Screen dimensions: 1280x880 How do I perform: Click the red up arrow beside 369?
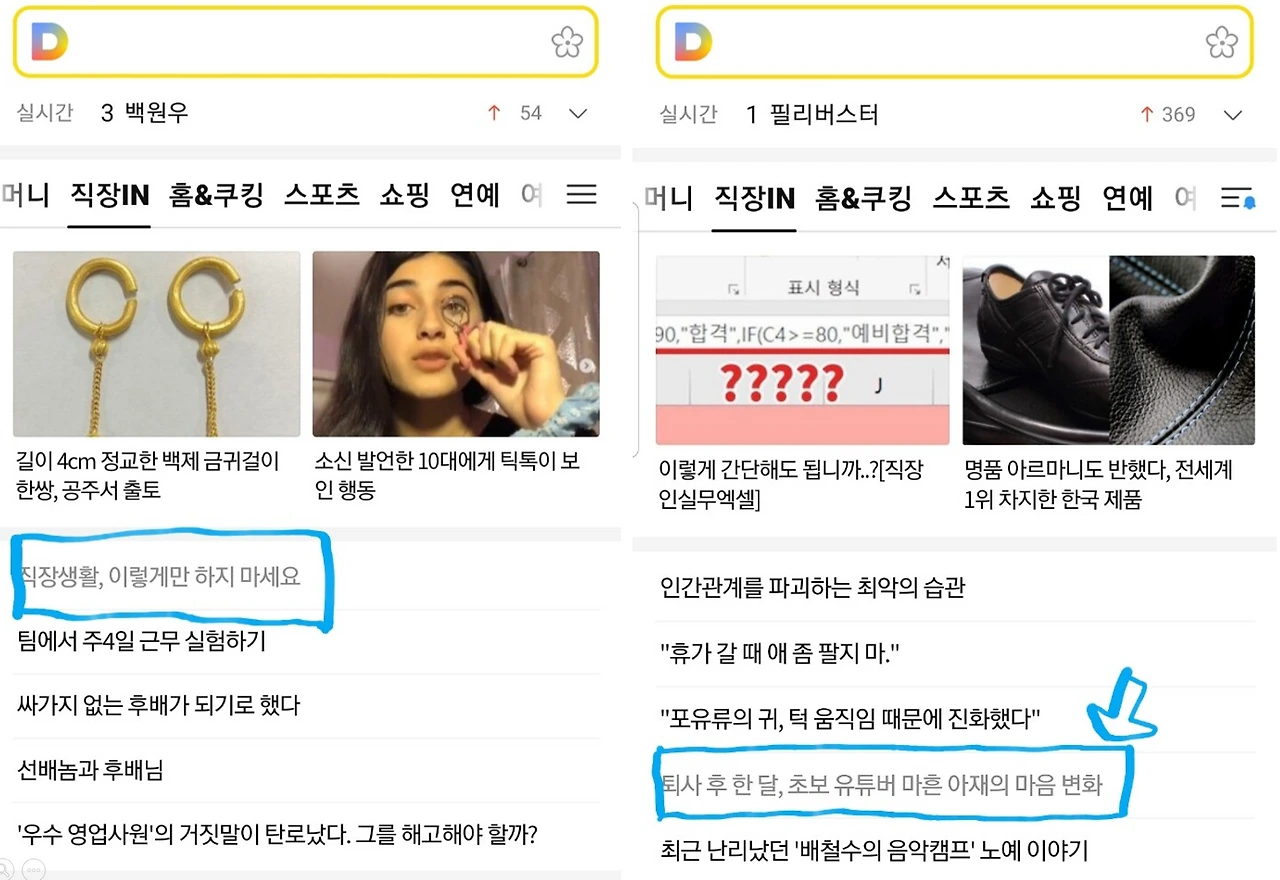pyautogui.click(x=1147, y=115)
